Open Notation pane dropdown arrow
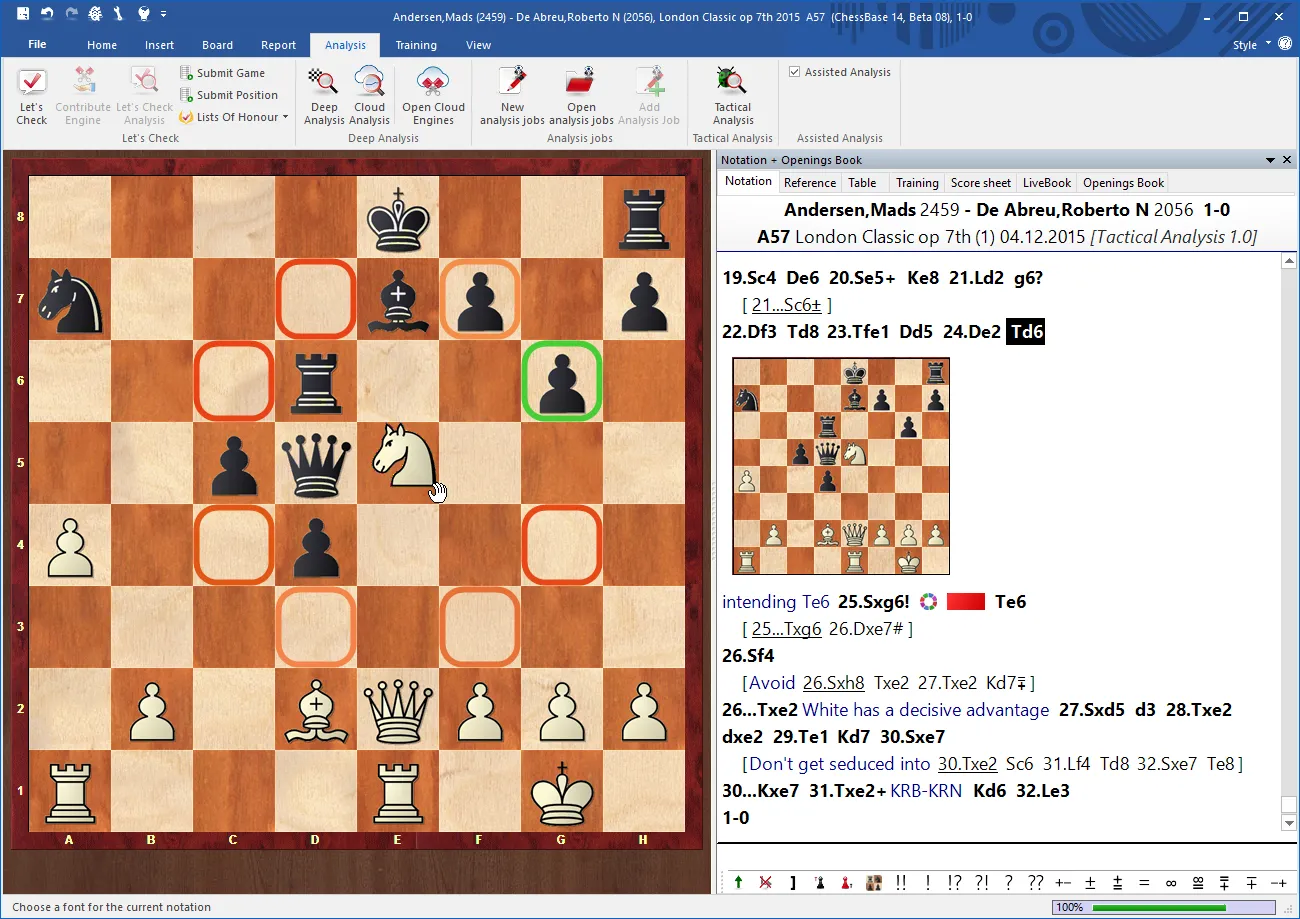The height and width of the screenshot is (919, 1300). click(1270, 160)
